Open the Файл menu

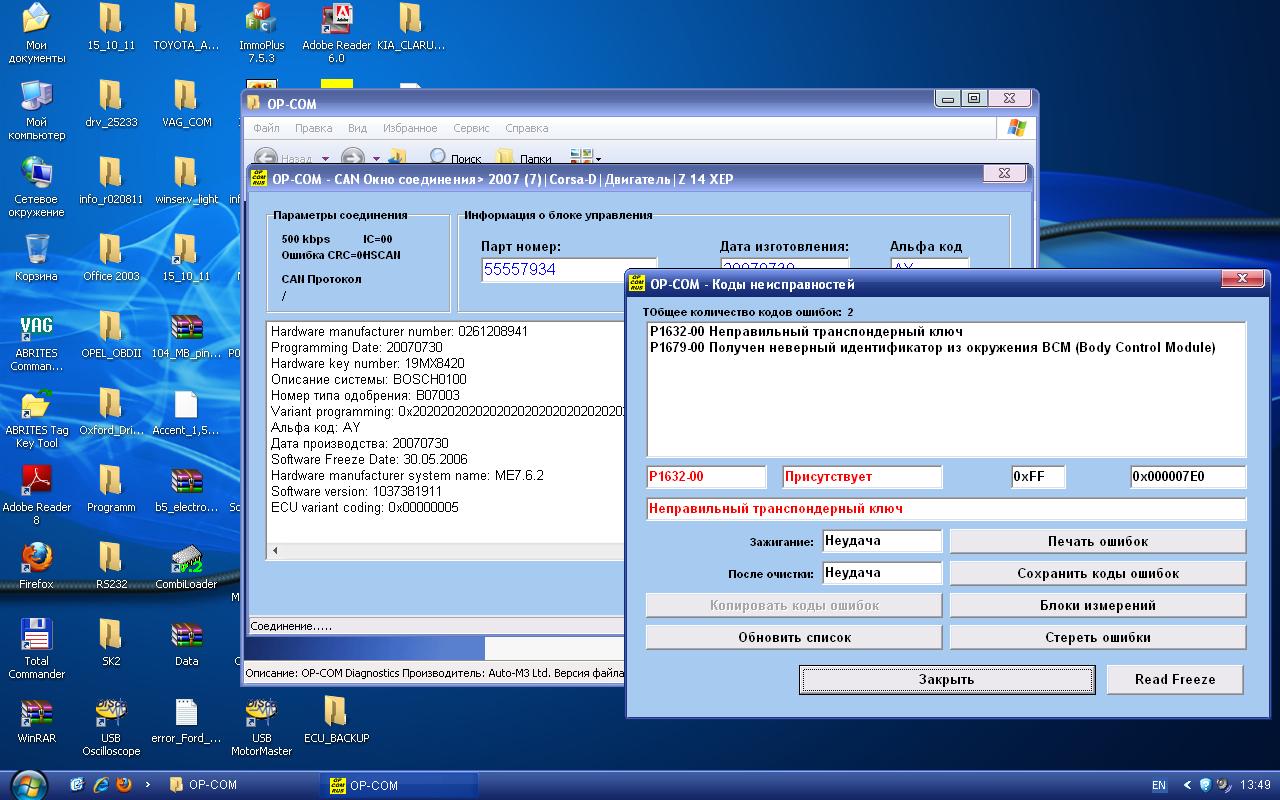(x=266, y=128)
